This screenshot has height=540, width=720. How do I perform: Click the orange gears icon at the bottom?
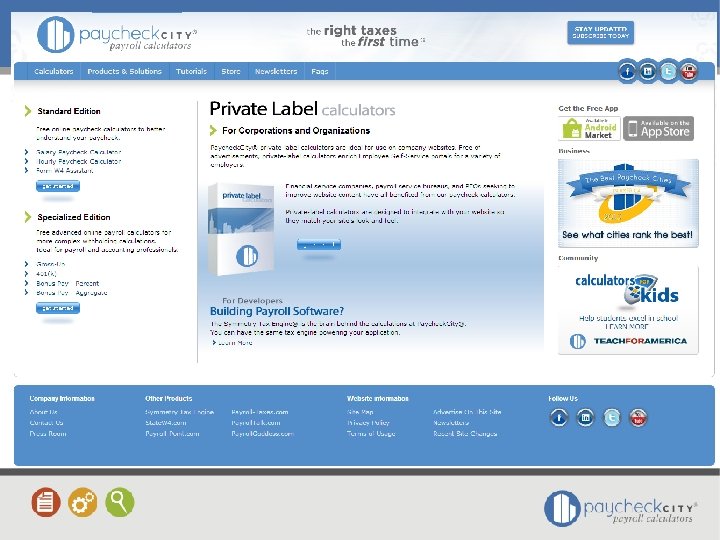tap(83, 502)
